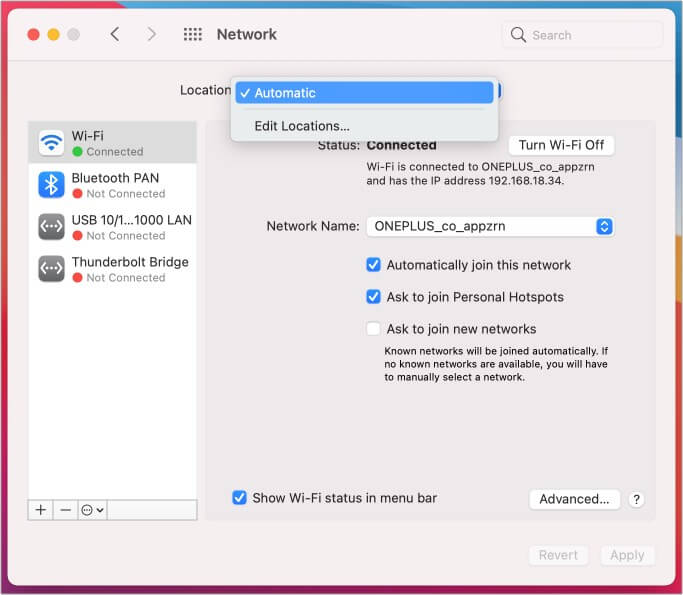
Task: Add a new network service with plus
Action: (x=41, y=510)
